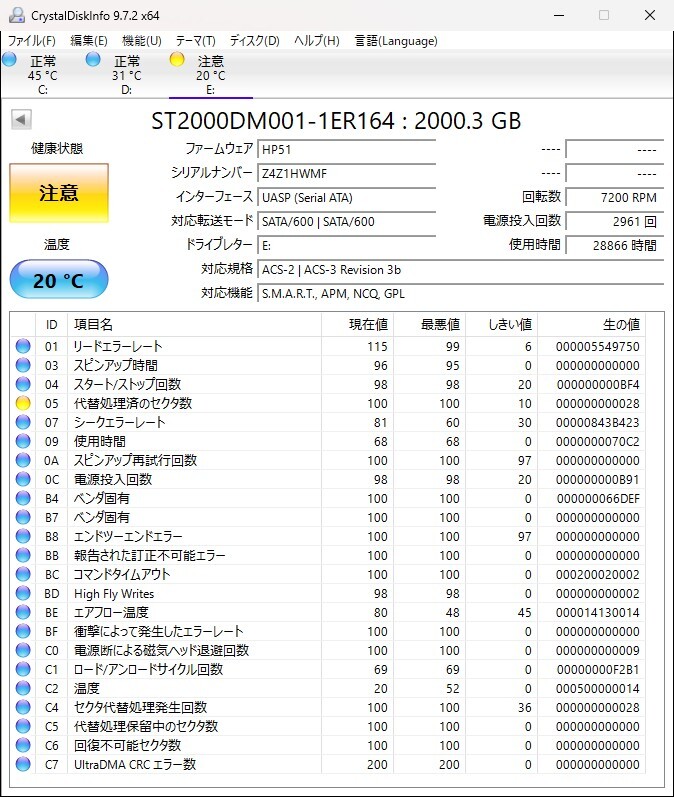
Task: Click the previous disk arrow button
Action: 21,120
